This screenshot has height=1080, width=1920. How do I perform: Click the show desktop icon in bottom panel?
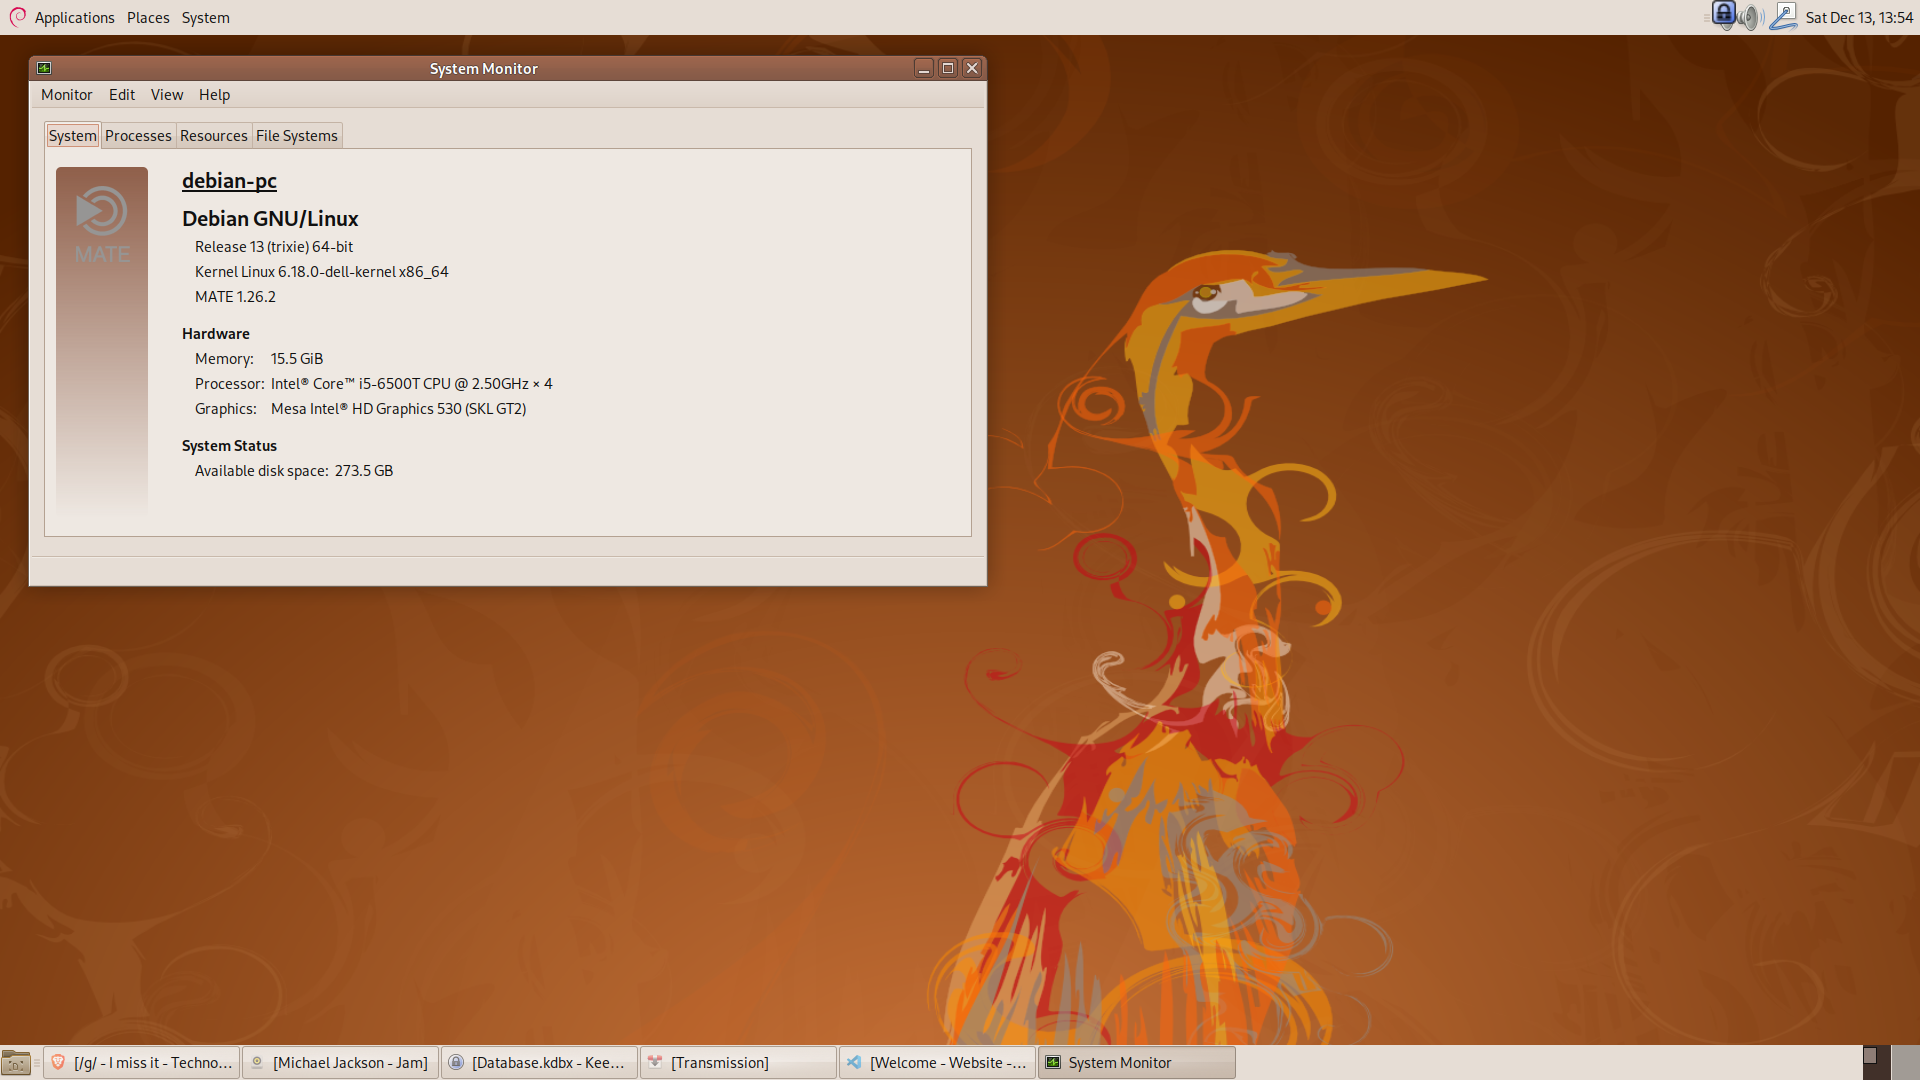pos(16,1063)
